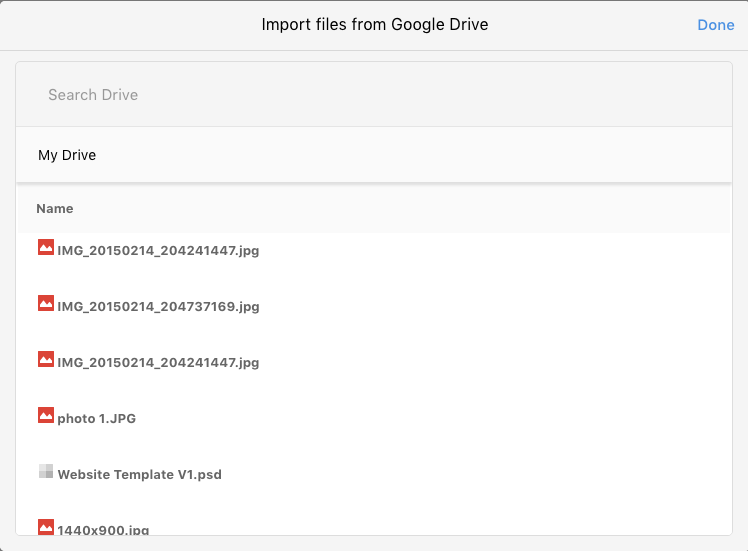Click image icon of topmost IMG_20150214_204241447.jpg
Viewport: 748px width, 551px height.
(x=46, y=247)
